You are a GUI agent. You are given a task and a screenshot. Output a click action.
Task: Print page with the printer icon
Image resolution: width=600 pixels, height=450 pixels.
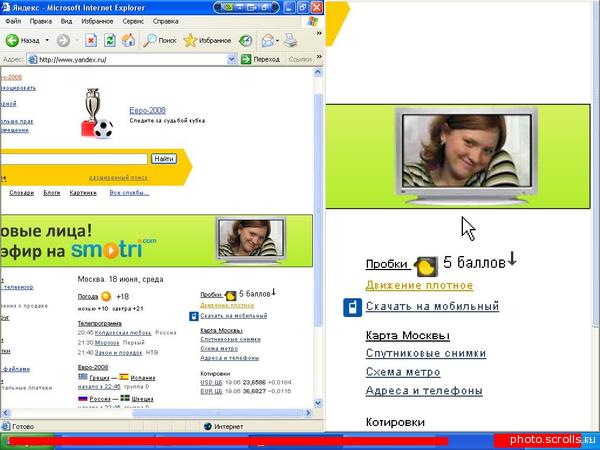click(x=290, y=40)
